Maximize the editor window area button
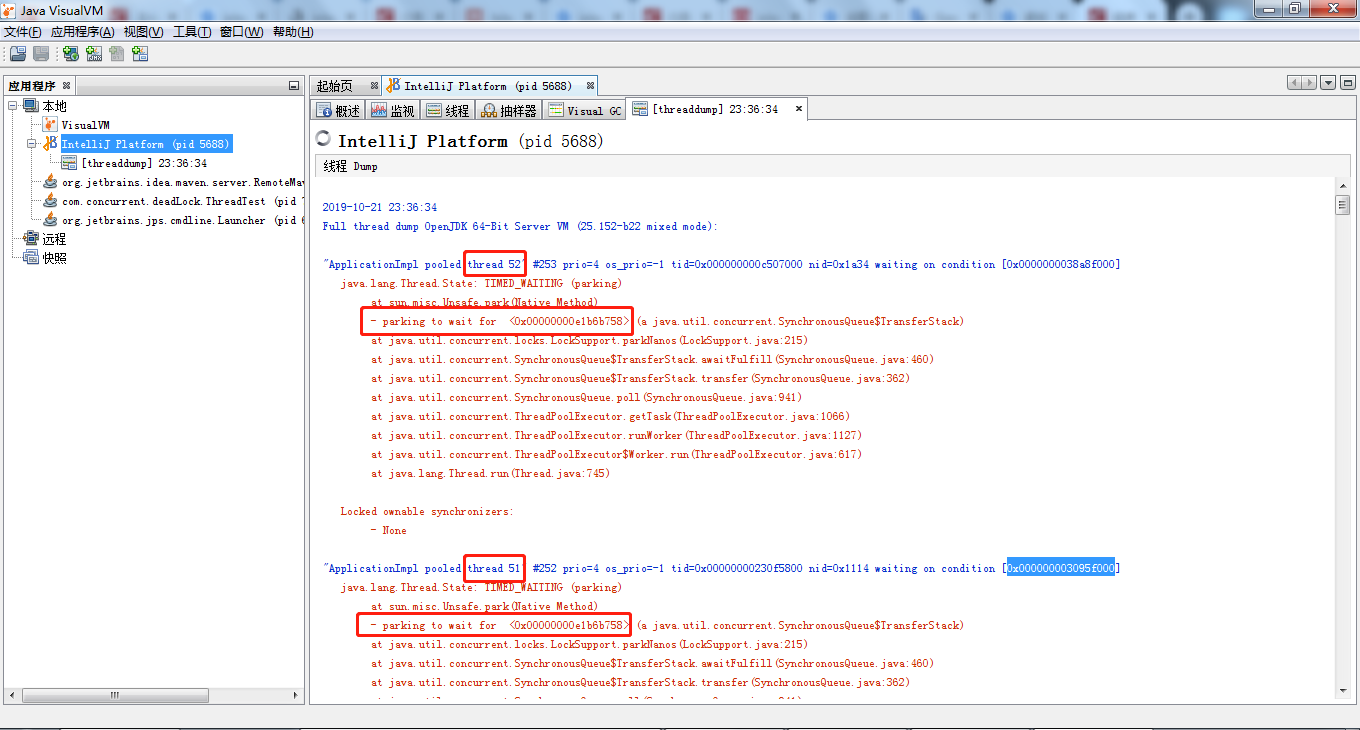This screenshot has height=730, width=1360. click(x=1347, y=83)
